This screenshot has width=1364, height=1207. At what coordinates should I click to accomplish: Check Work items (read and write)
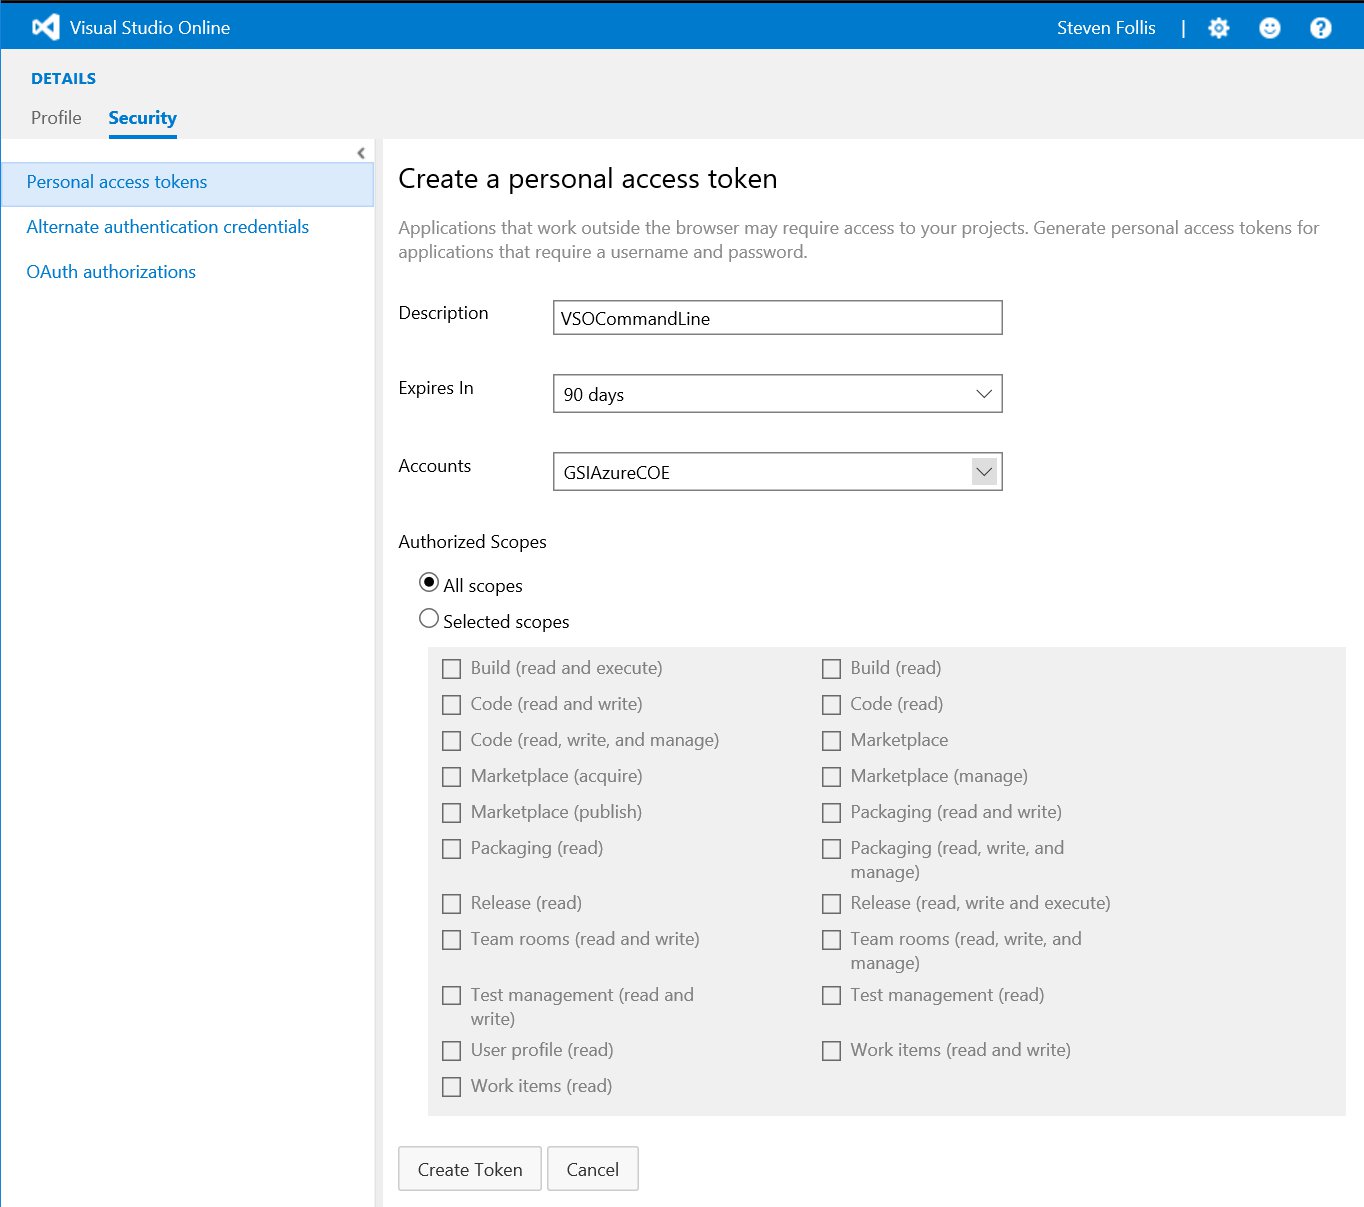tap(831, 1051)
